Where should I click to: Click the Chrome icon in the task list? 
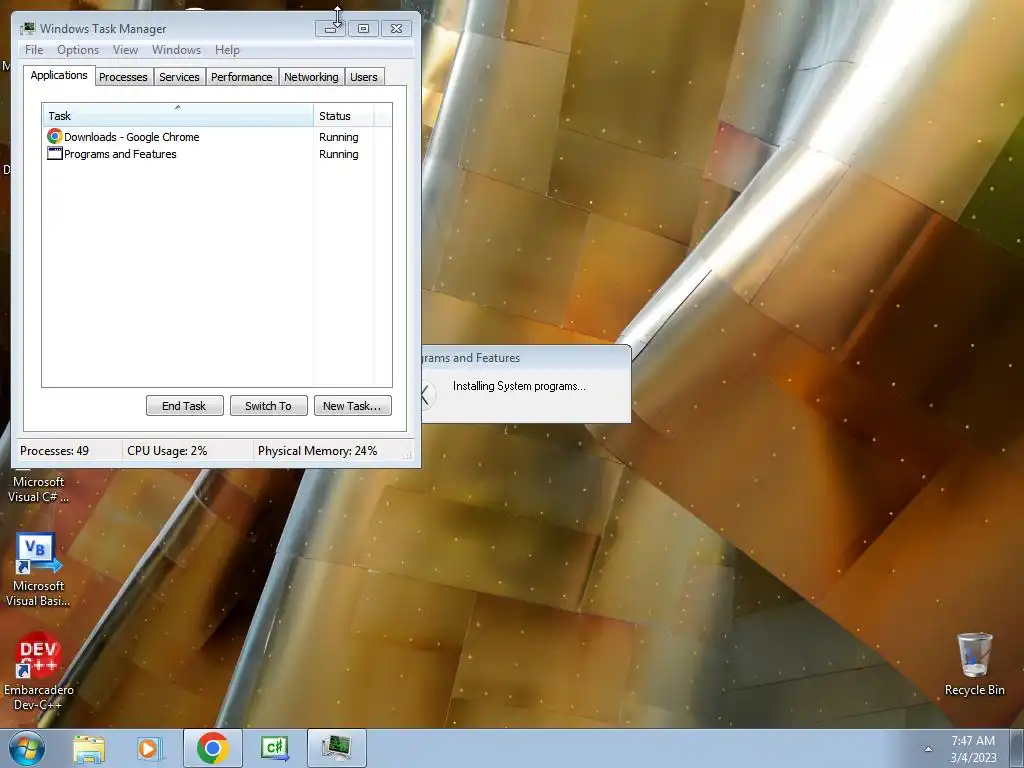[x=54, y=136]
